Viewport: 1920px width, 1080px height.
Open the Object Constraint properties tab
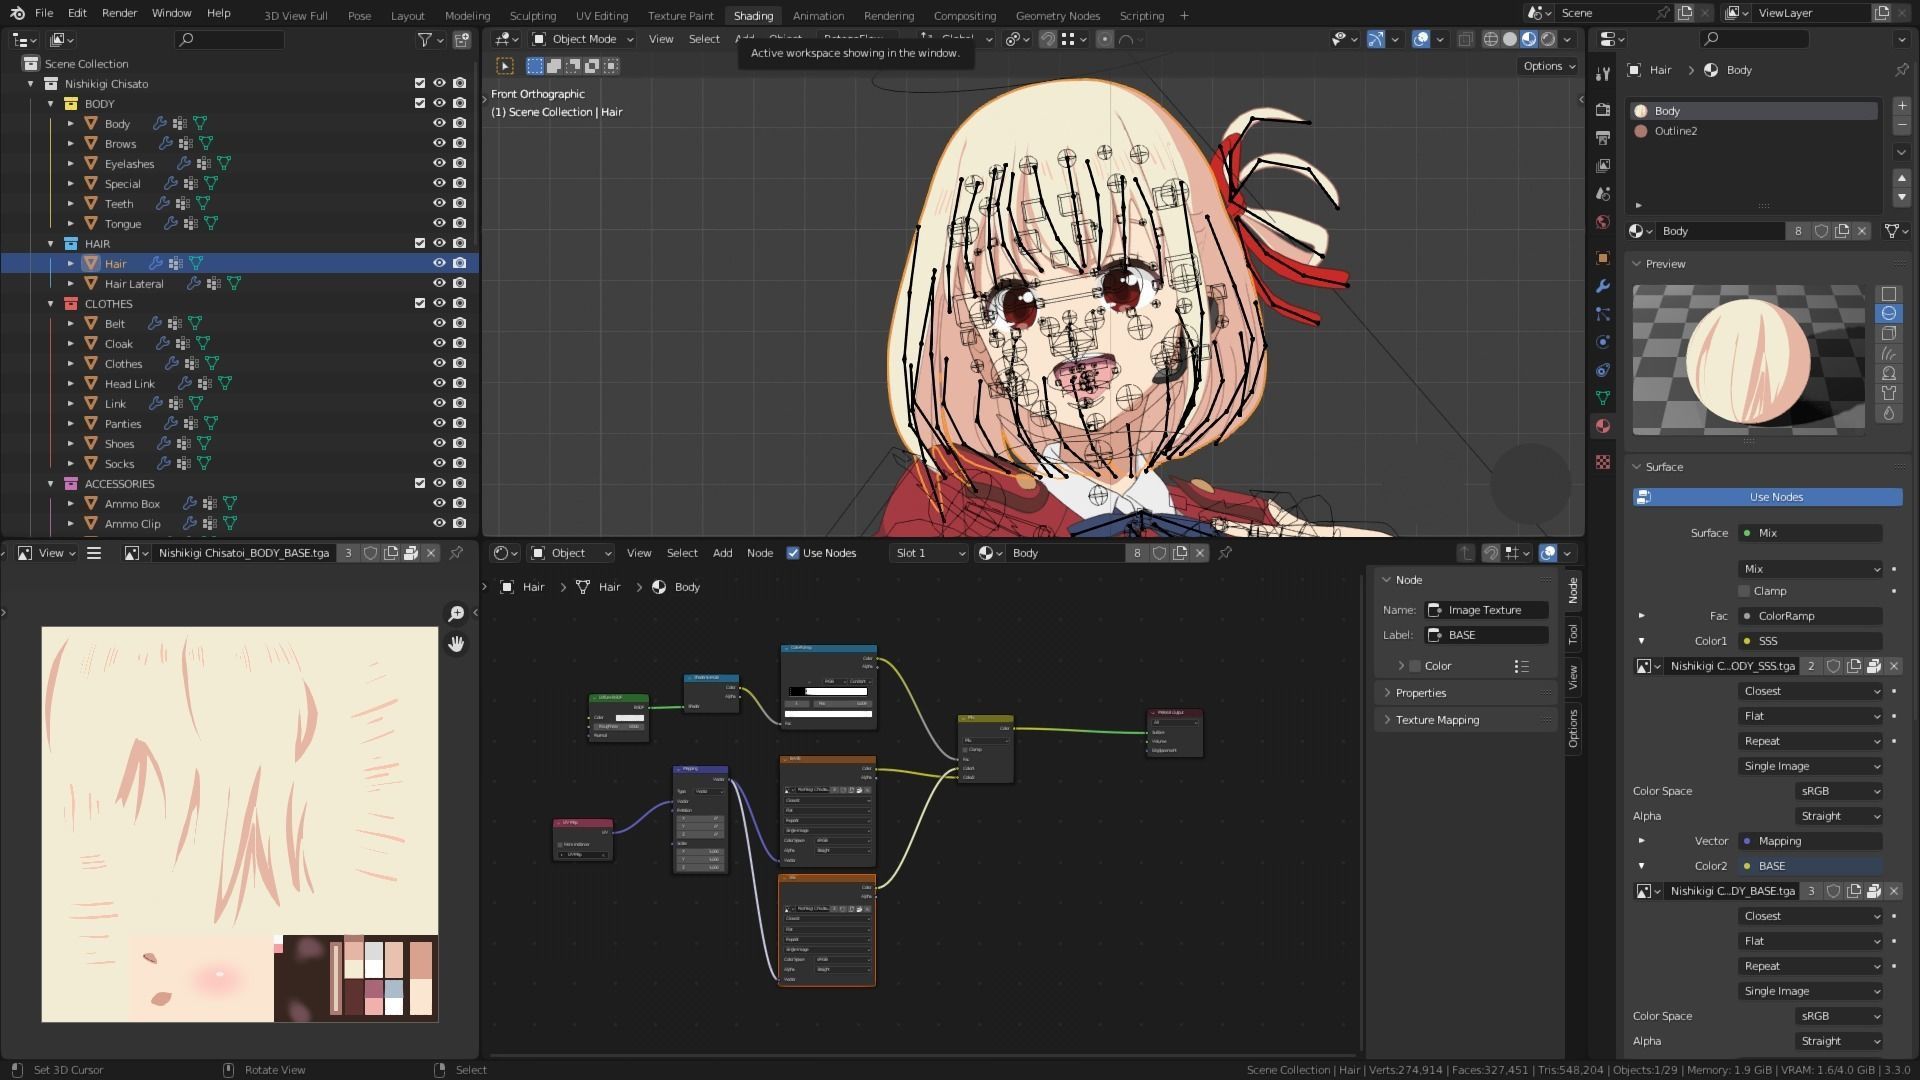click(x=1603, y=370)
